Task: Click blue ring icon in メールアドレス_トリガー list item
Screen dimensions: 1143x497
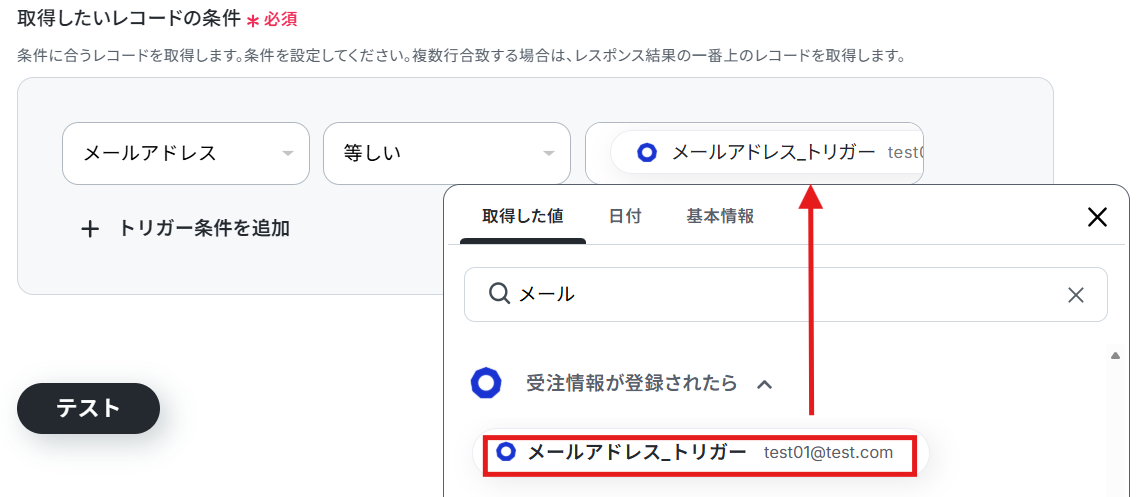Action: pos(506,452)
